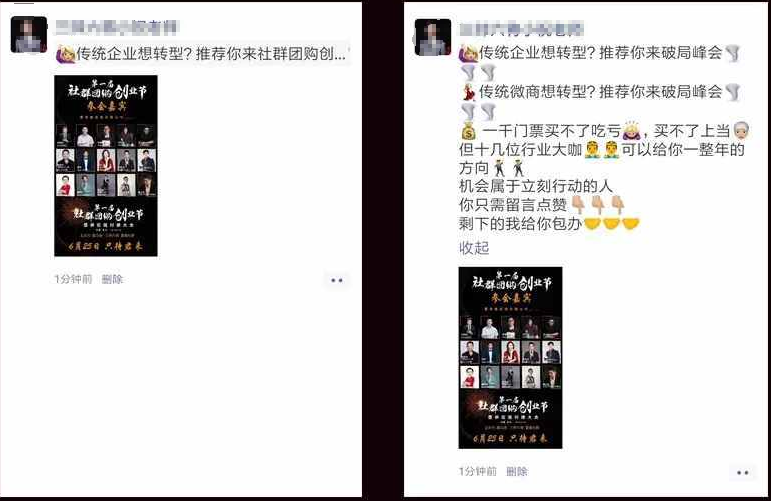The image size is (771, 501).
Task: Click the right post's profile avatar
Action: [433, 37]
